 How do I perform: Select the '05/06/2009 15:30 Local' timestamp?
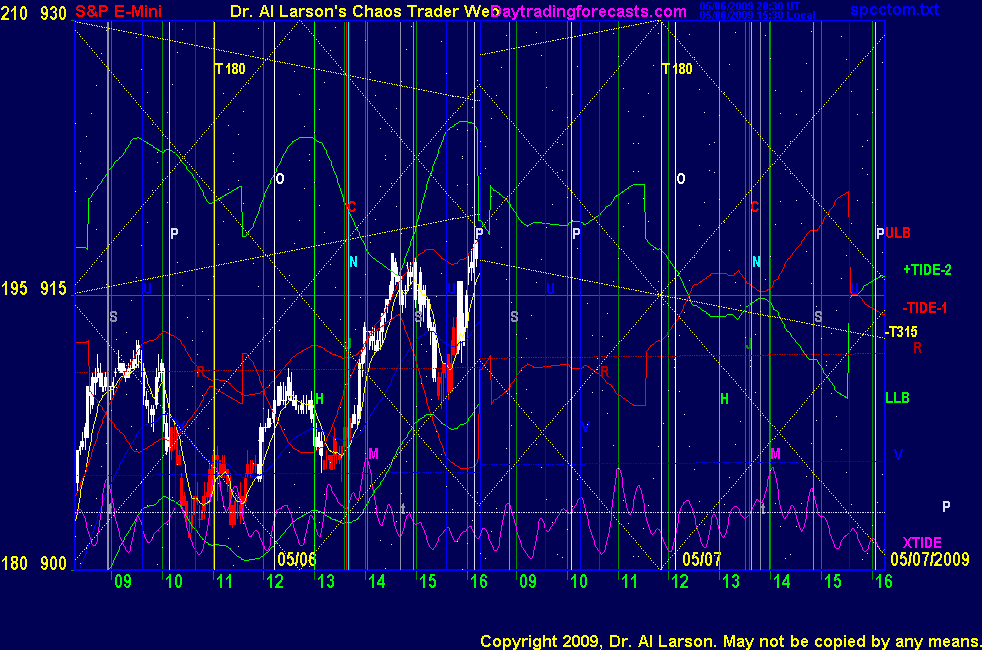pyautogui.click(x=757, y=15)
